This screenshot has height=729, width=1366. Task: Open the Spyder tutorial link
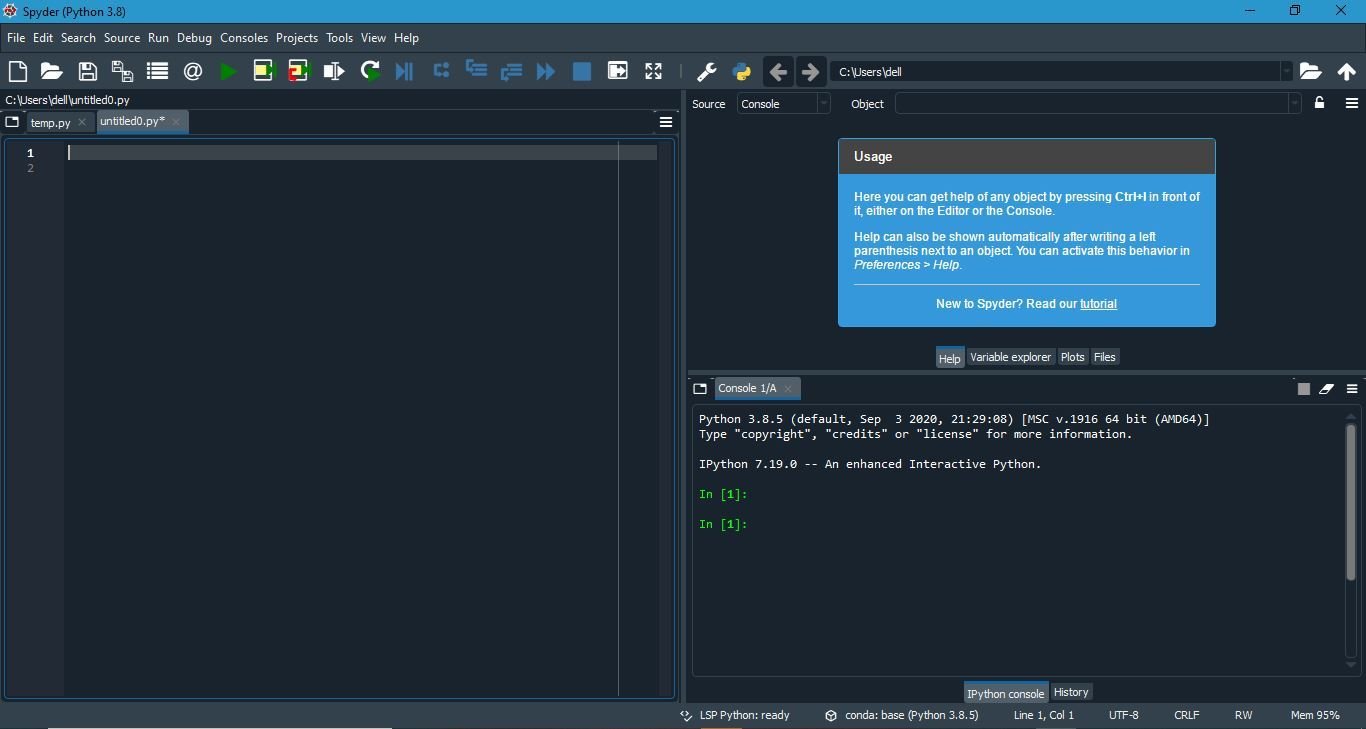point(1098,304)
